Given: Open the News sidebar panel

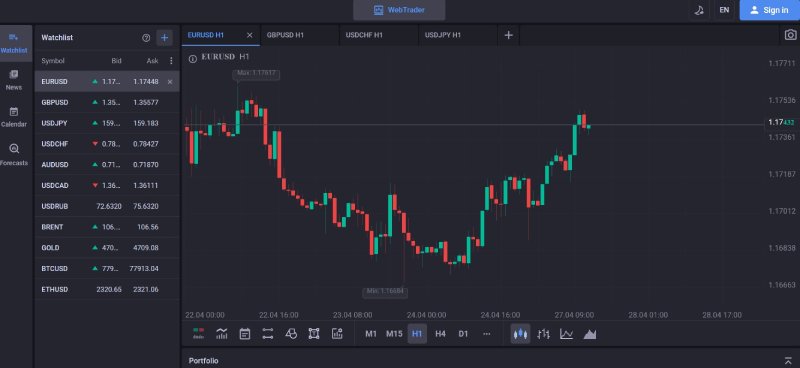Looking at the screenshot, I should pos(14,80).
